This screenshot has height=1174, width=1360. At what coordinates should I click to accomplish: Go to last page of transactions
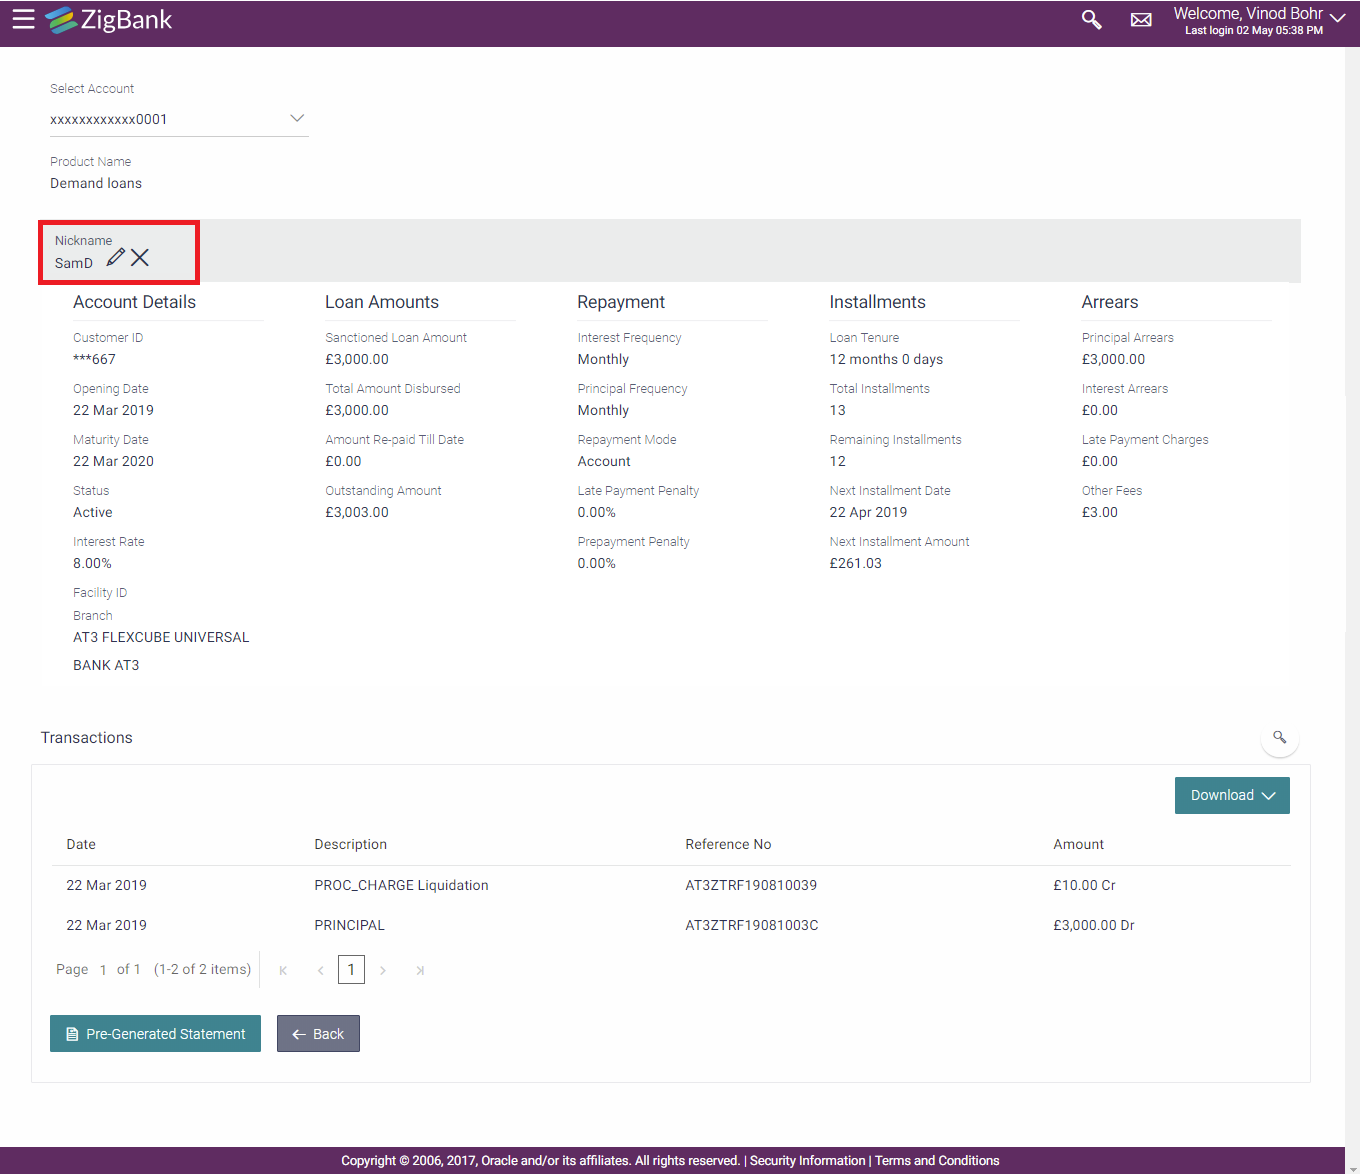(420, 970)
